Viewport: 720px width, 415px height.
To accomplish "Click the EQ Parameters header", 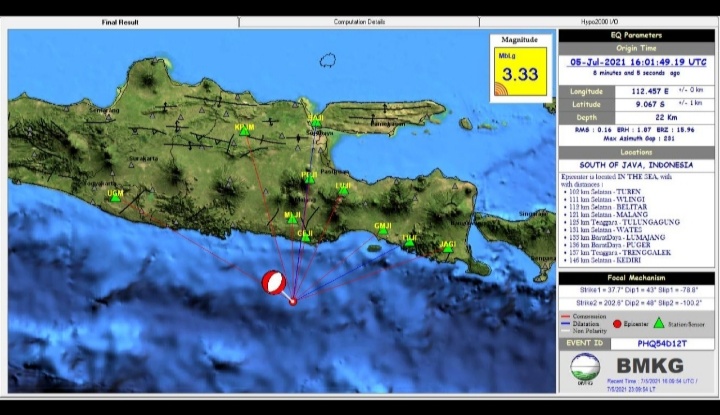I will click(636, 35).
